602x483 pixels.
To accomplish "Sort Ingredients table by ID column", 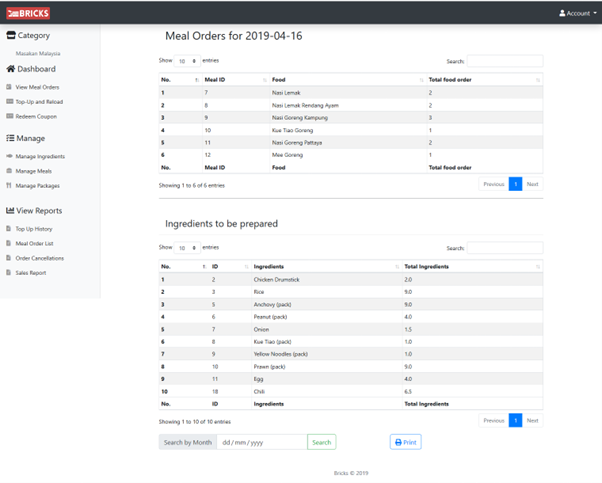I will 230,266.
